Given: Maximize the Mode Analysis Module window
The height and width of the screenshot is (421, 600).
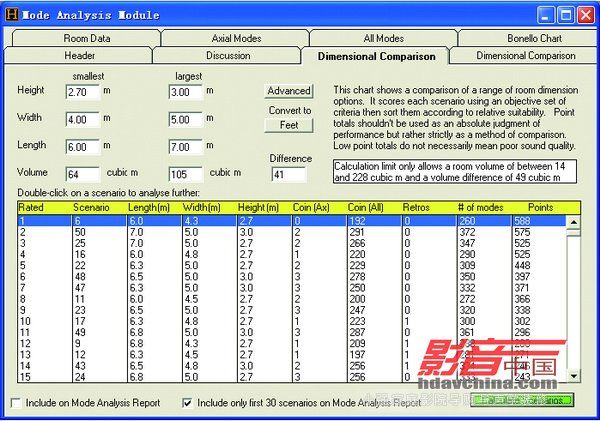Looking at the screenshot, I should [564, 14].
